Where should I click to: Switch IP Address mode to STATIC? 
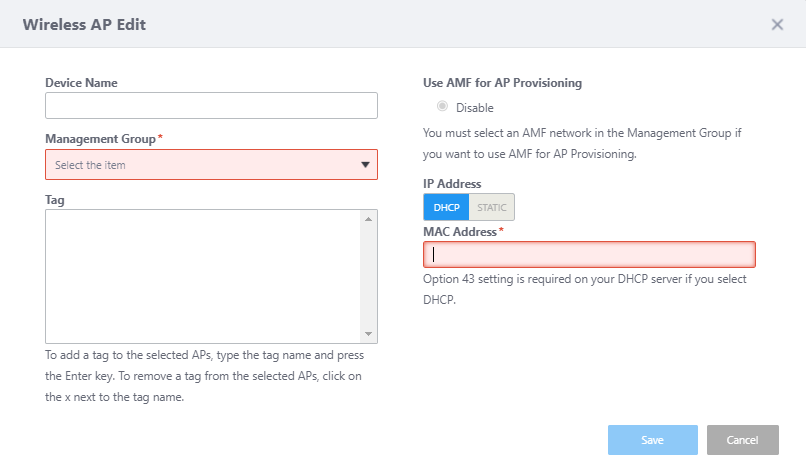coord(491,207)
